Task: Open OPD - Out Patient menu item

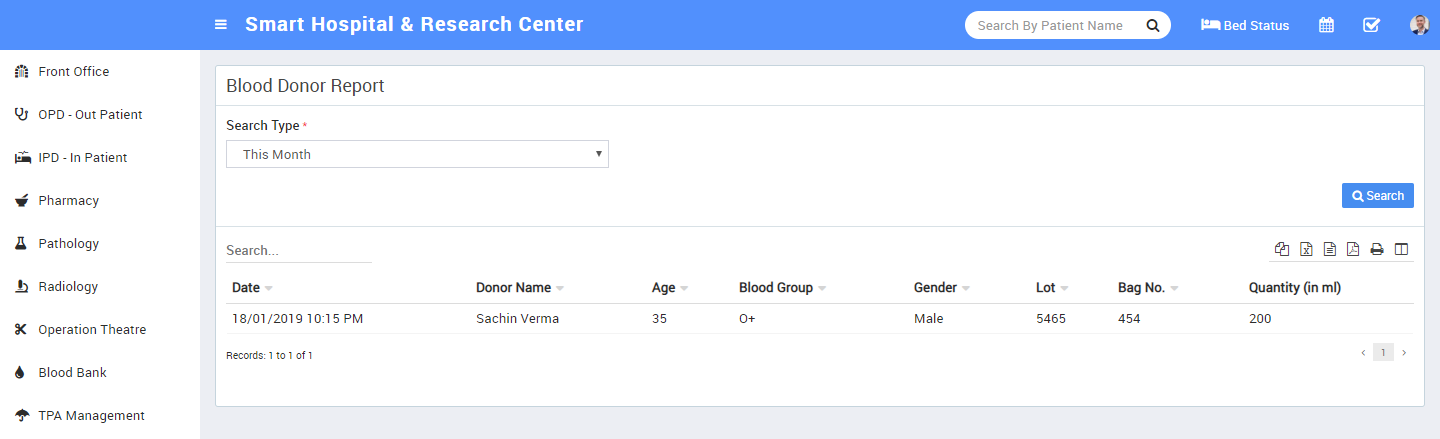Action: pos(90,114)
